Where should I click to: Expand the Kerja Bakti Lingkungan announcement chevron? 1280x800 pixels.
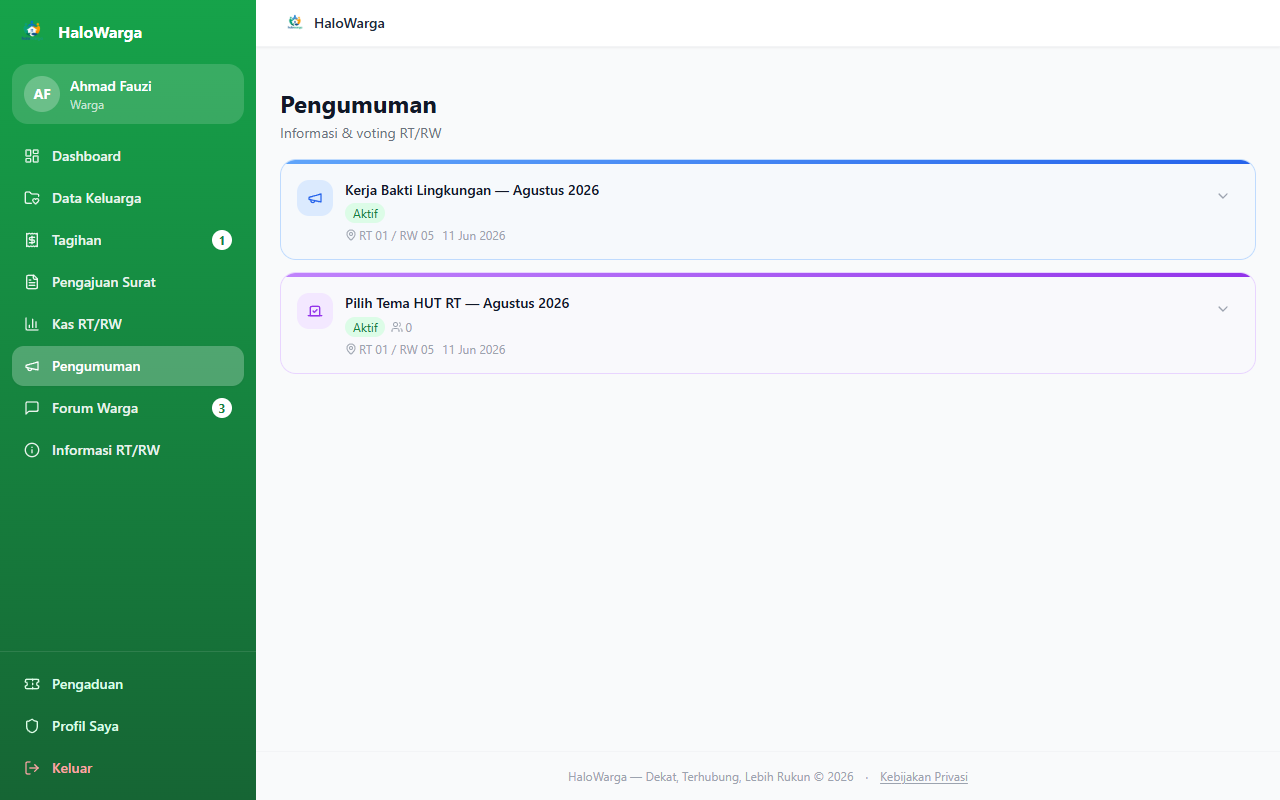pos(1222,196)
